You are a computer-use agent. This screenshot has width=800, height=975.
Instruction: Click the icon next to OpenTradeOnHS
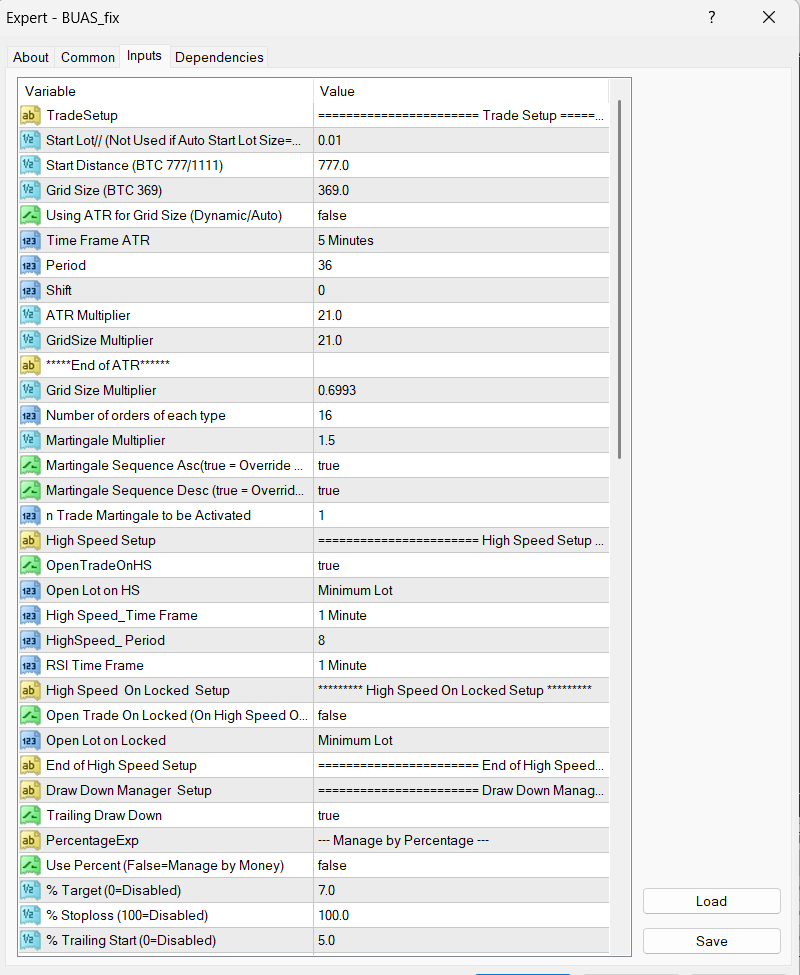[30, 565]
